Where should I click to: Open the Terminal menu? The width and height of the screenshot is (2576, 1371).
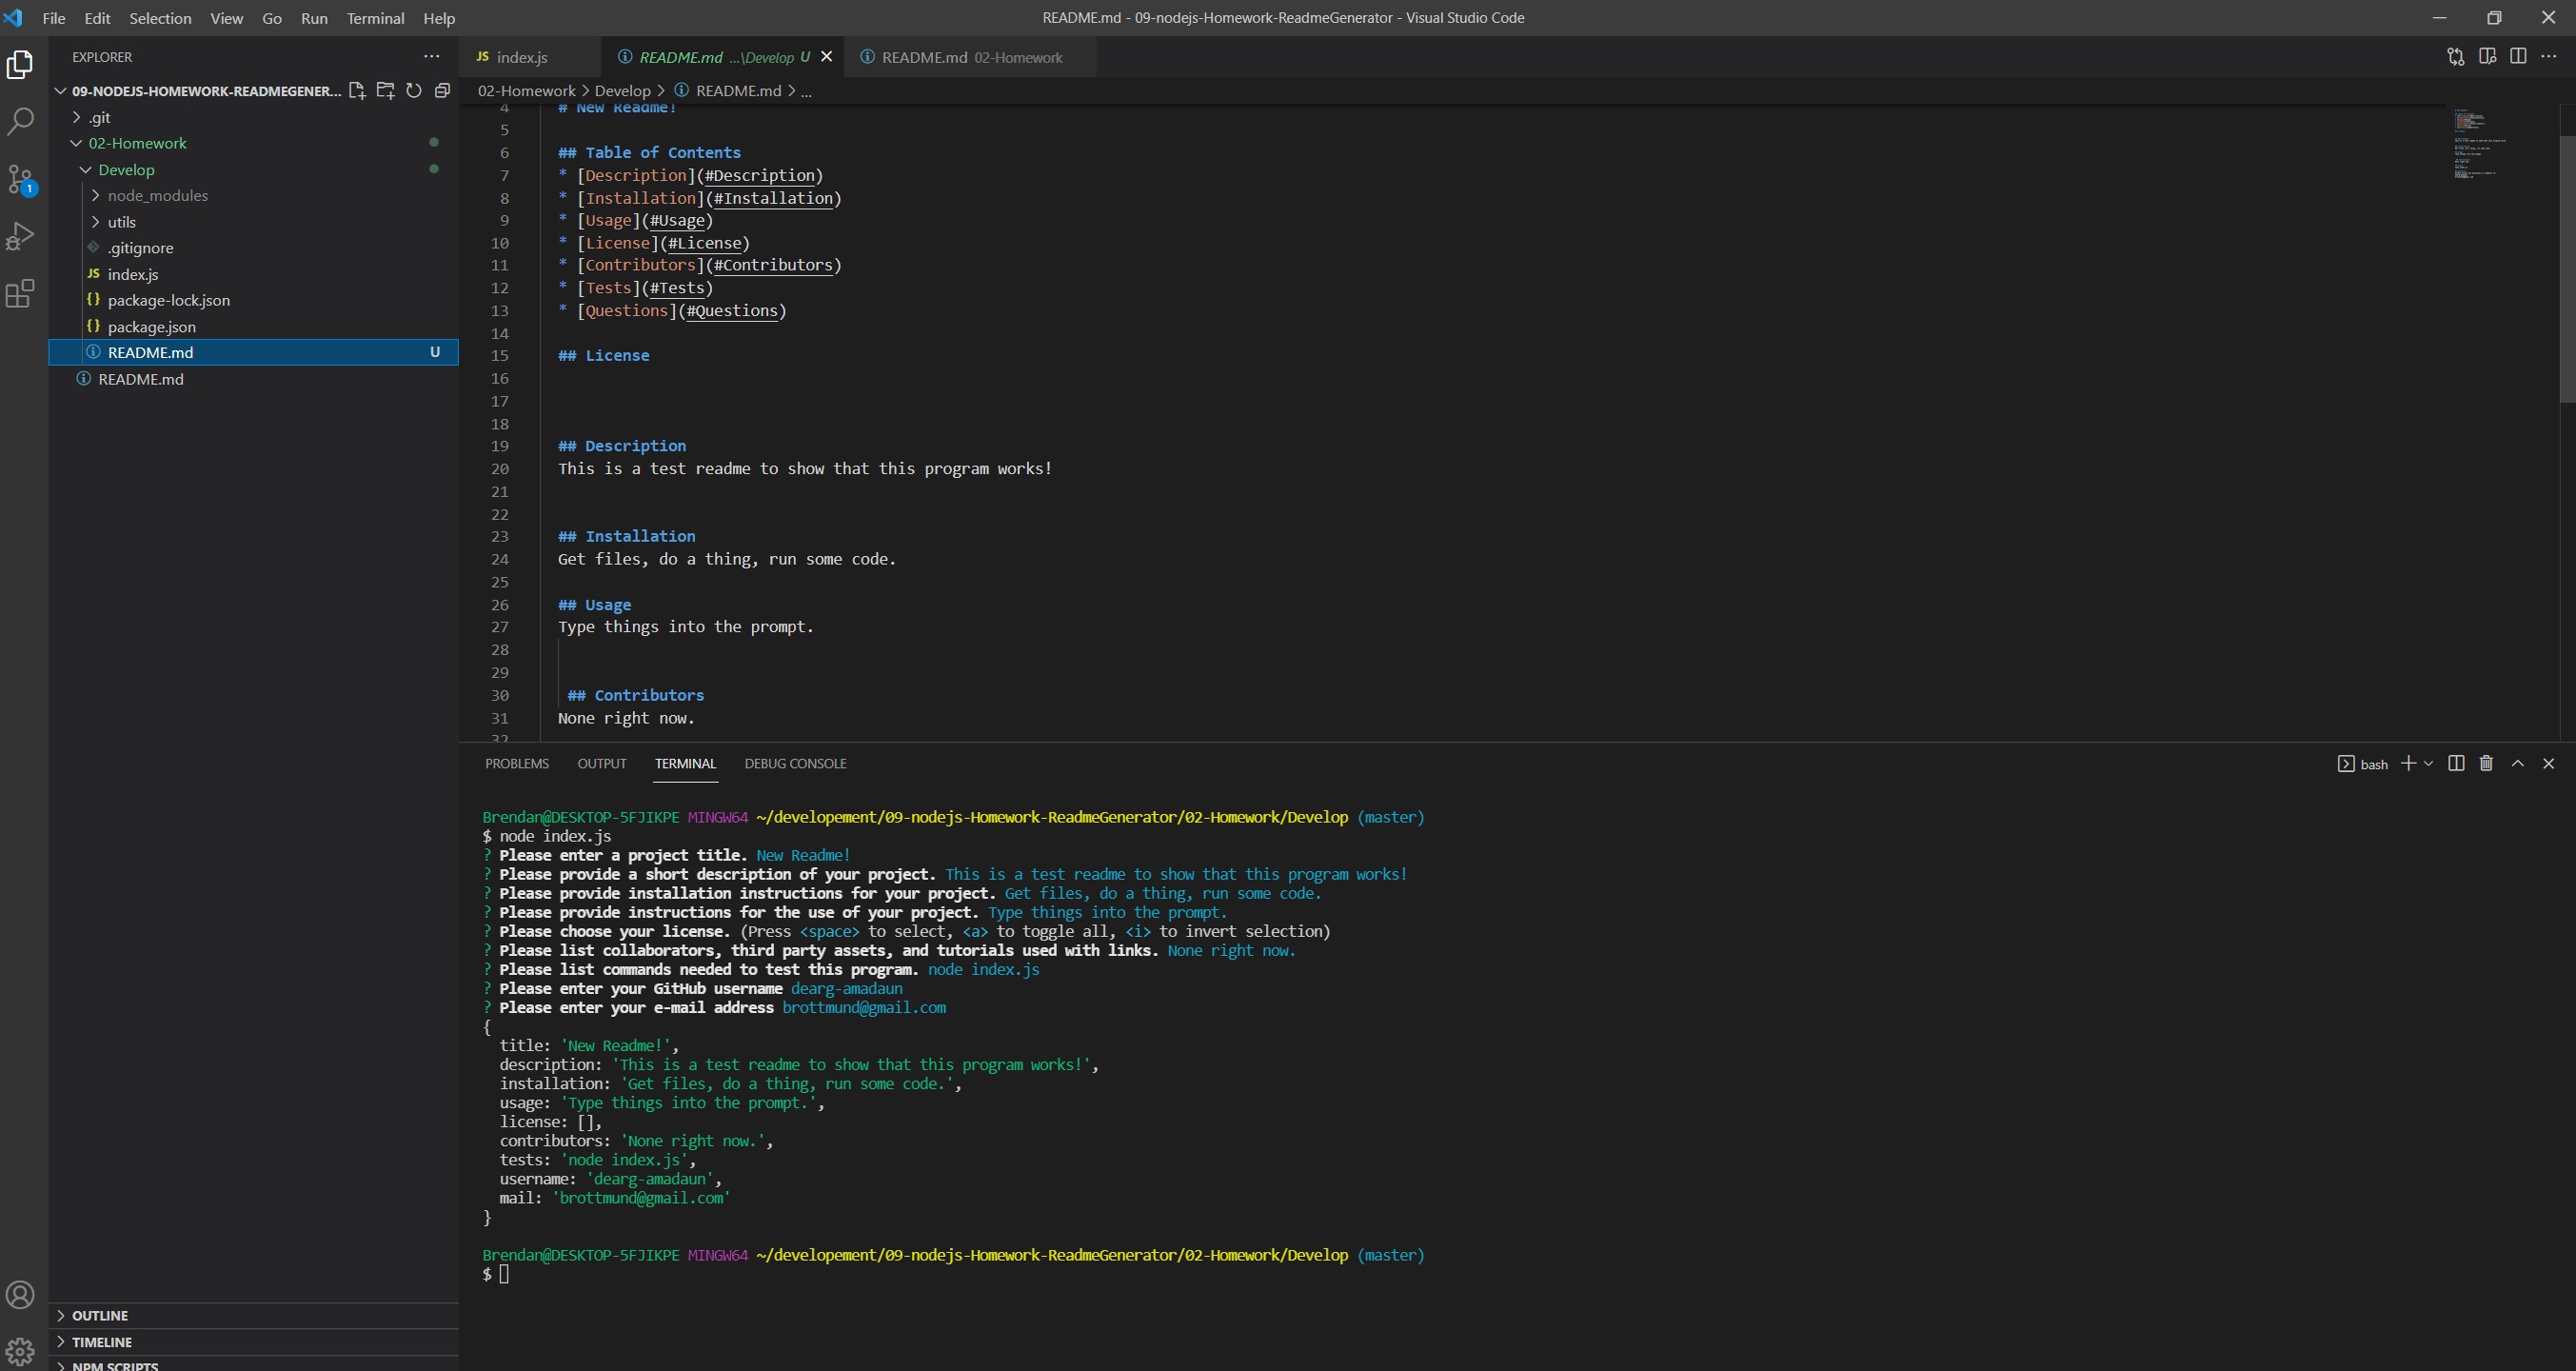coord(375,18)
